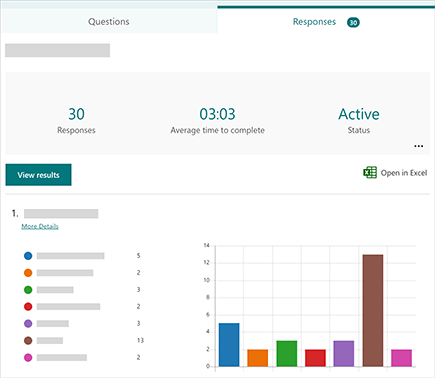Click the blue legend dot
The image size is (435, 378).
click(28, 256)
